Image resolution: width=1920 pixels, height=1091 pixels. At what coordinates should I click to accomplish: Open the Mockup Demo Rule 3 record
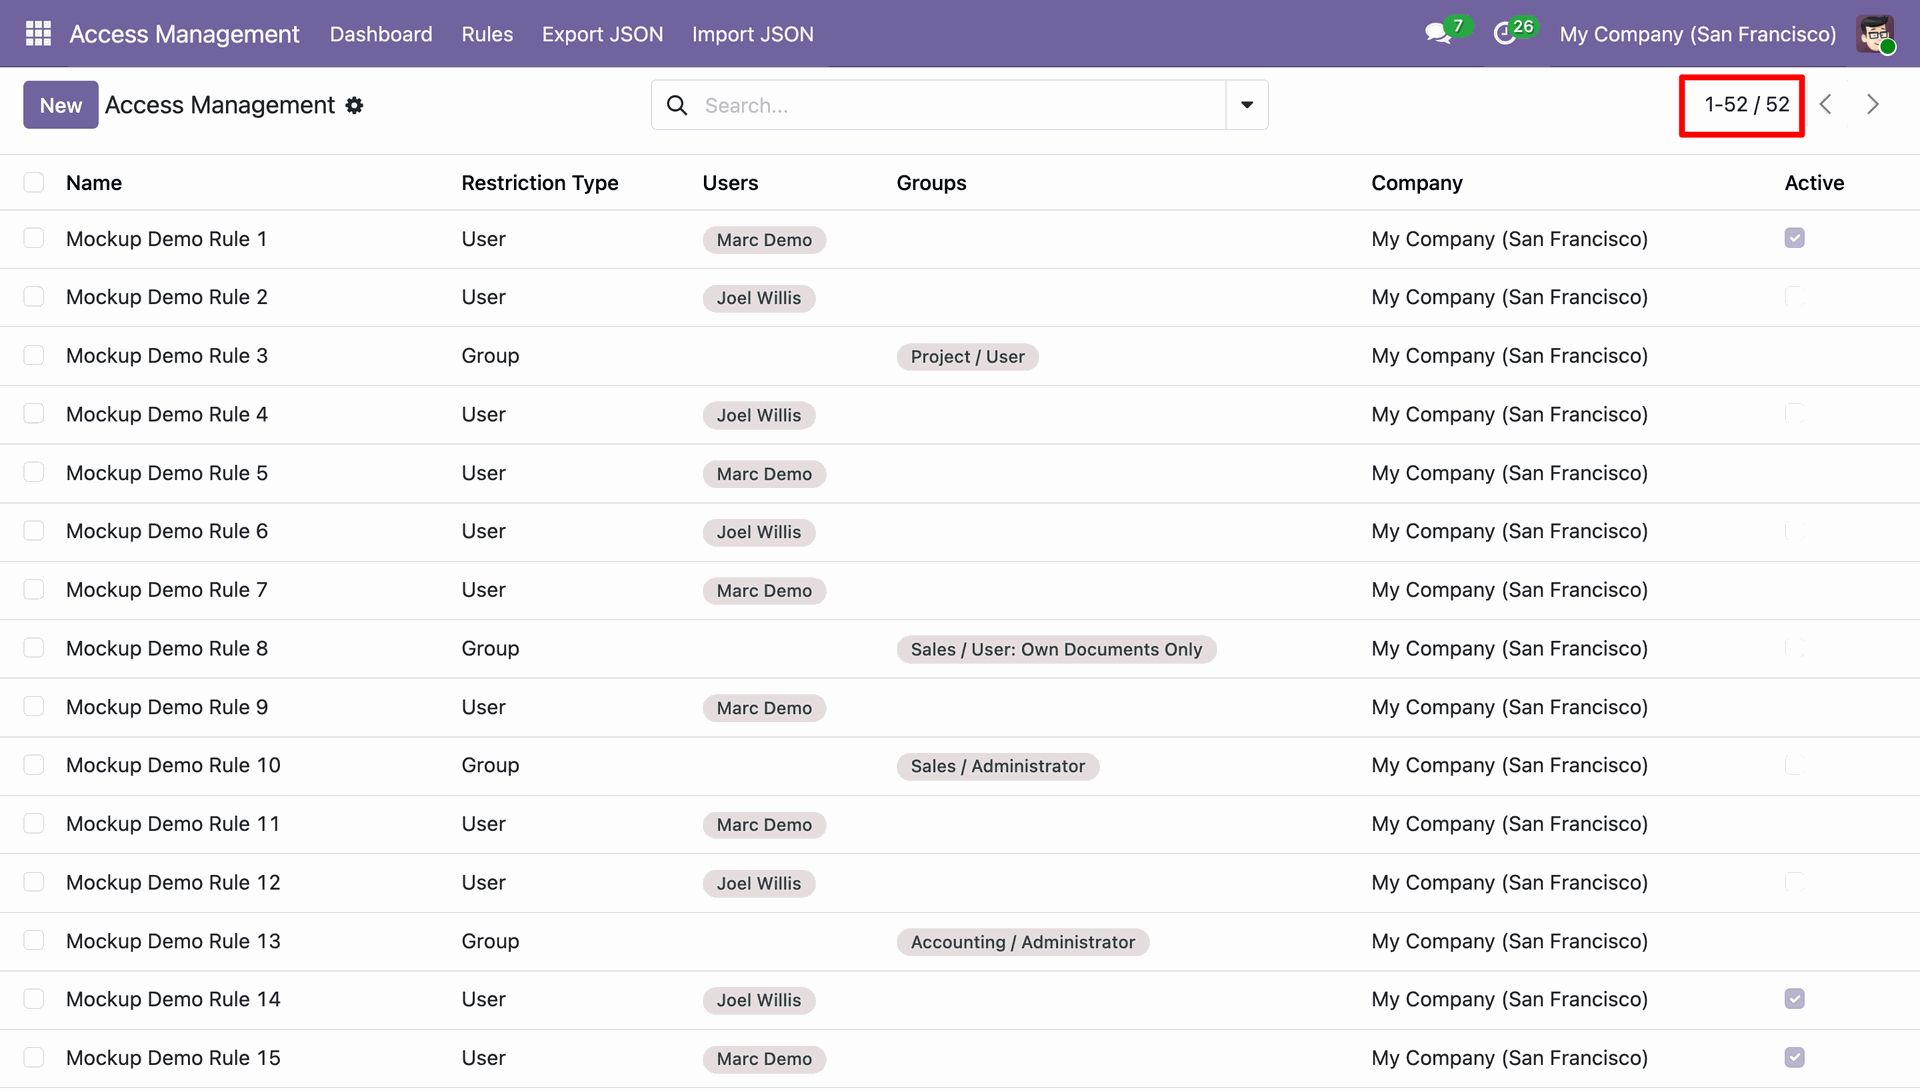pos(167,356)
